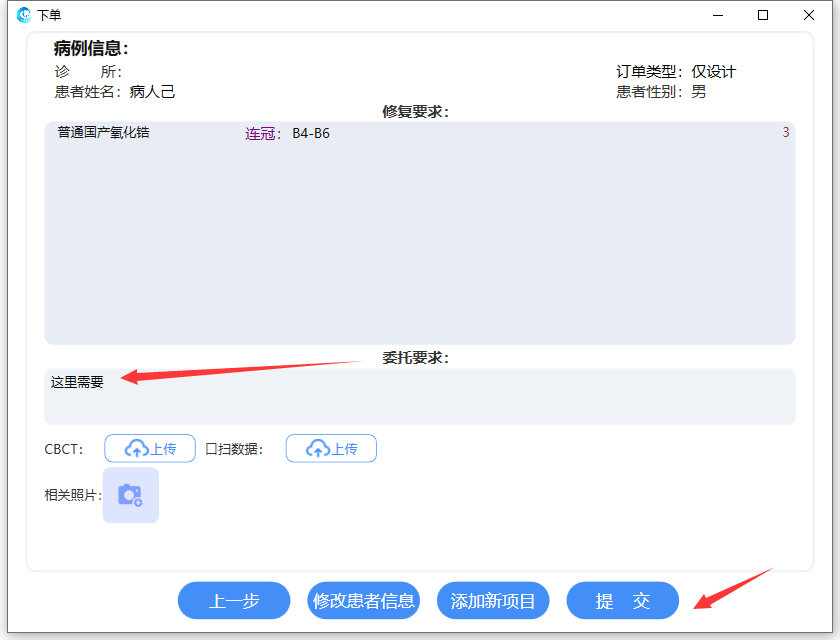Select the 普通国产氧化锆 material entry
840x640 pixels.
pos(103,132)
